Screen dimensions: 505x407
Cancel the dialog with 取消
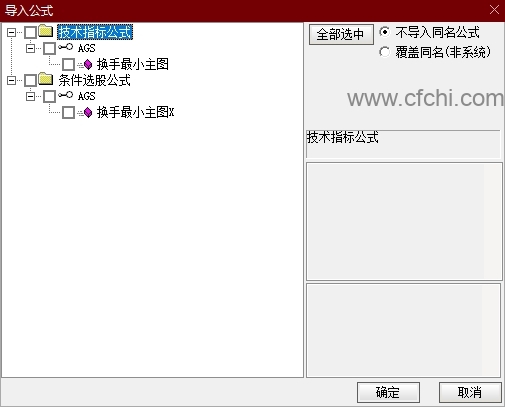click(470, 392)
